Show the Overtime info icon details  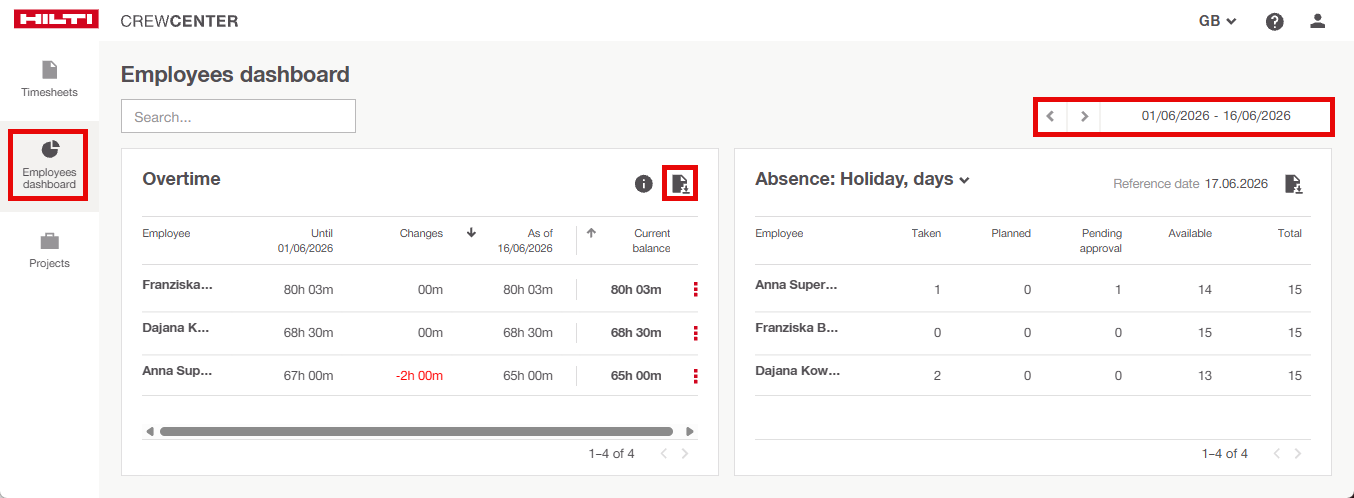tap(644, 184)
